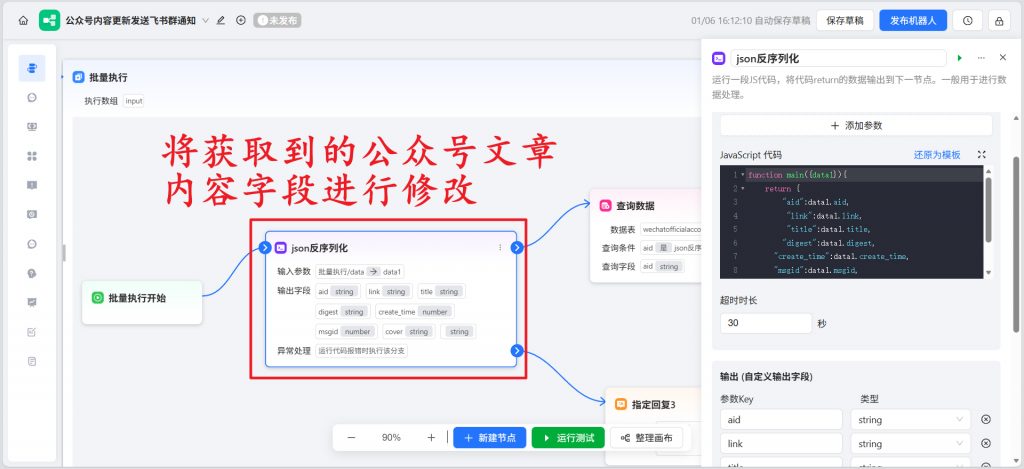The height and width of the screenshot is (469, 1024).
Task: Click 添加参数 button
Action: 856,125
